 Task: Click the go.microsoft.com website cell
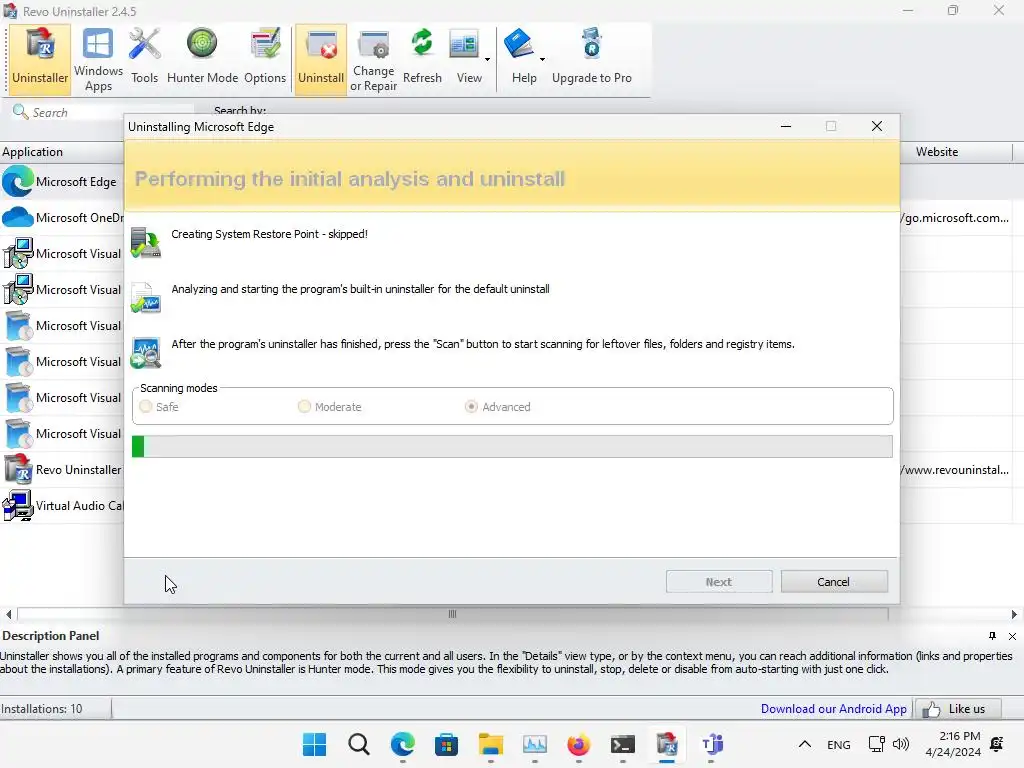click(x=955, y=217)
